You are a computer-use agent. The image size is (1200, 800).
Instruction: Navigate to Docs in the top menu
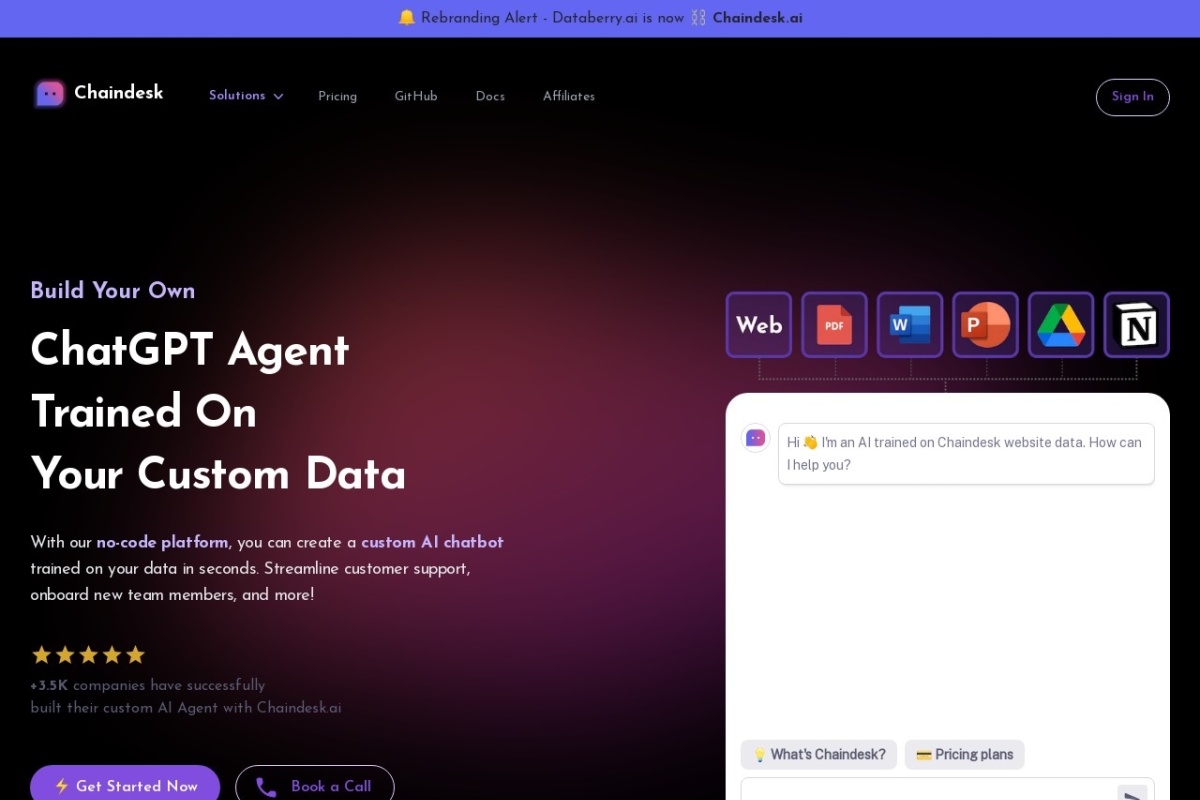tap(490, 96)
